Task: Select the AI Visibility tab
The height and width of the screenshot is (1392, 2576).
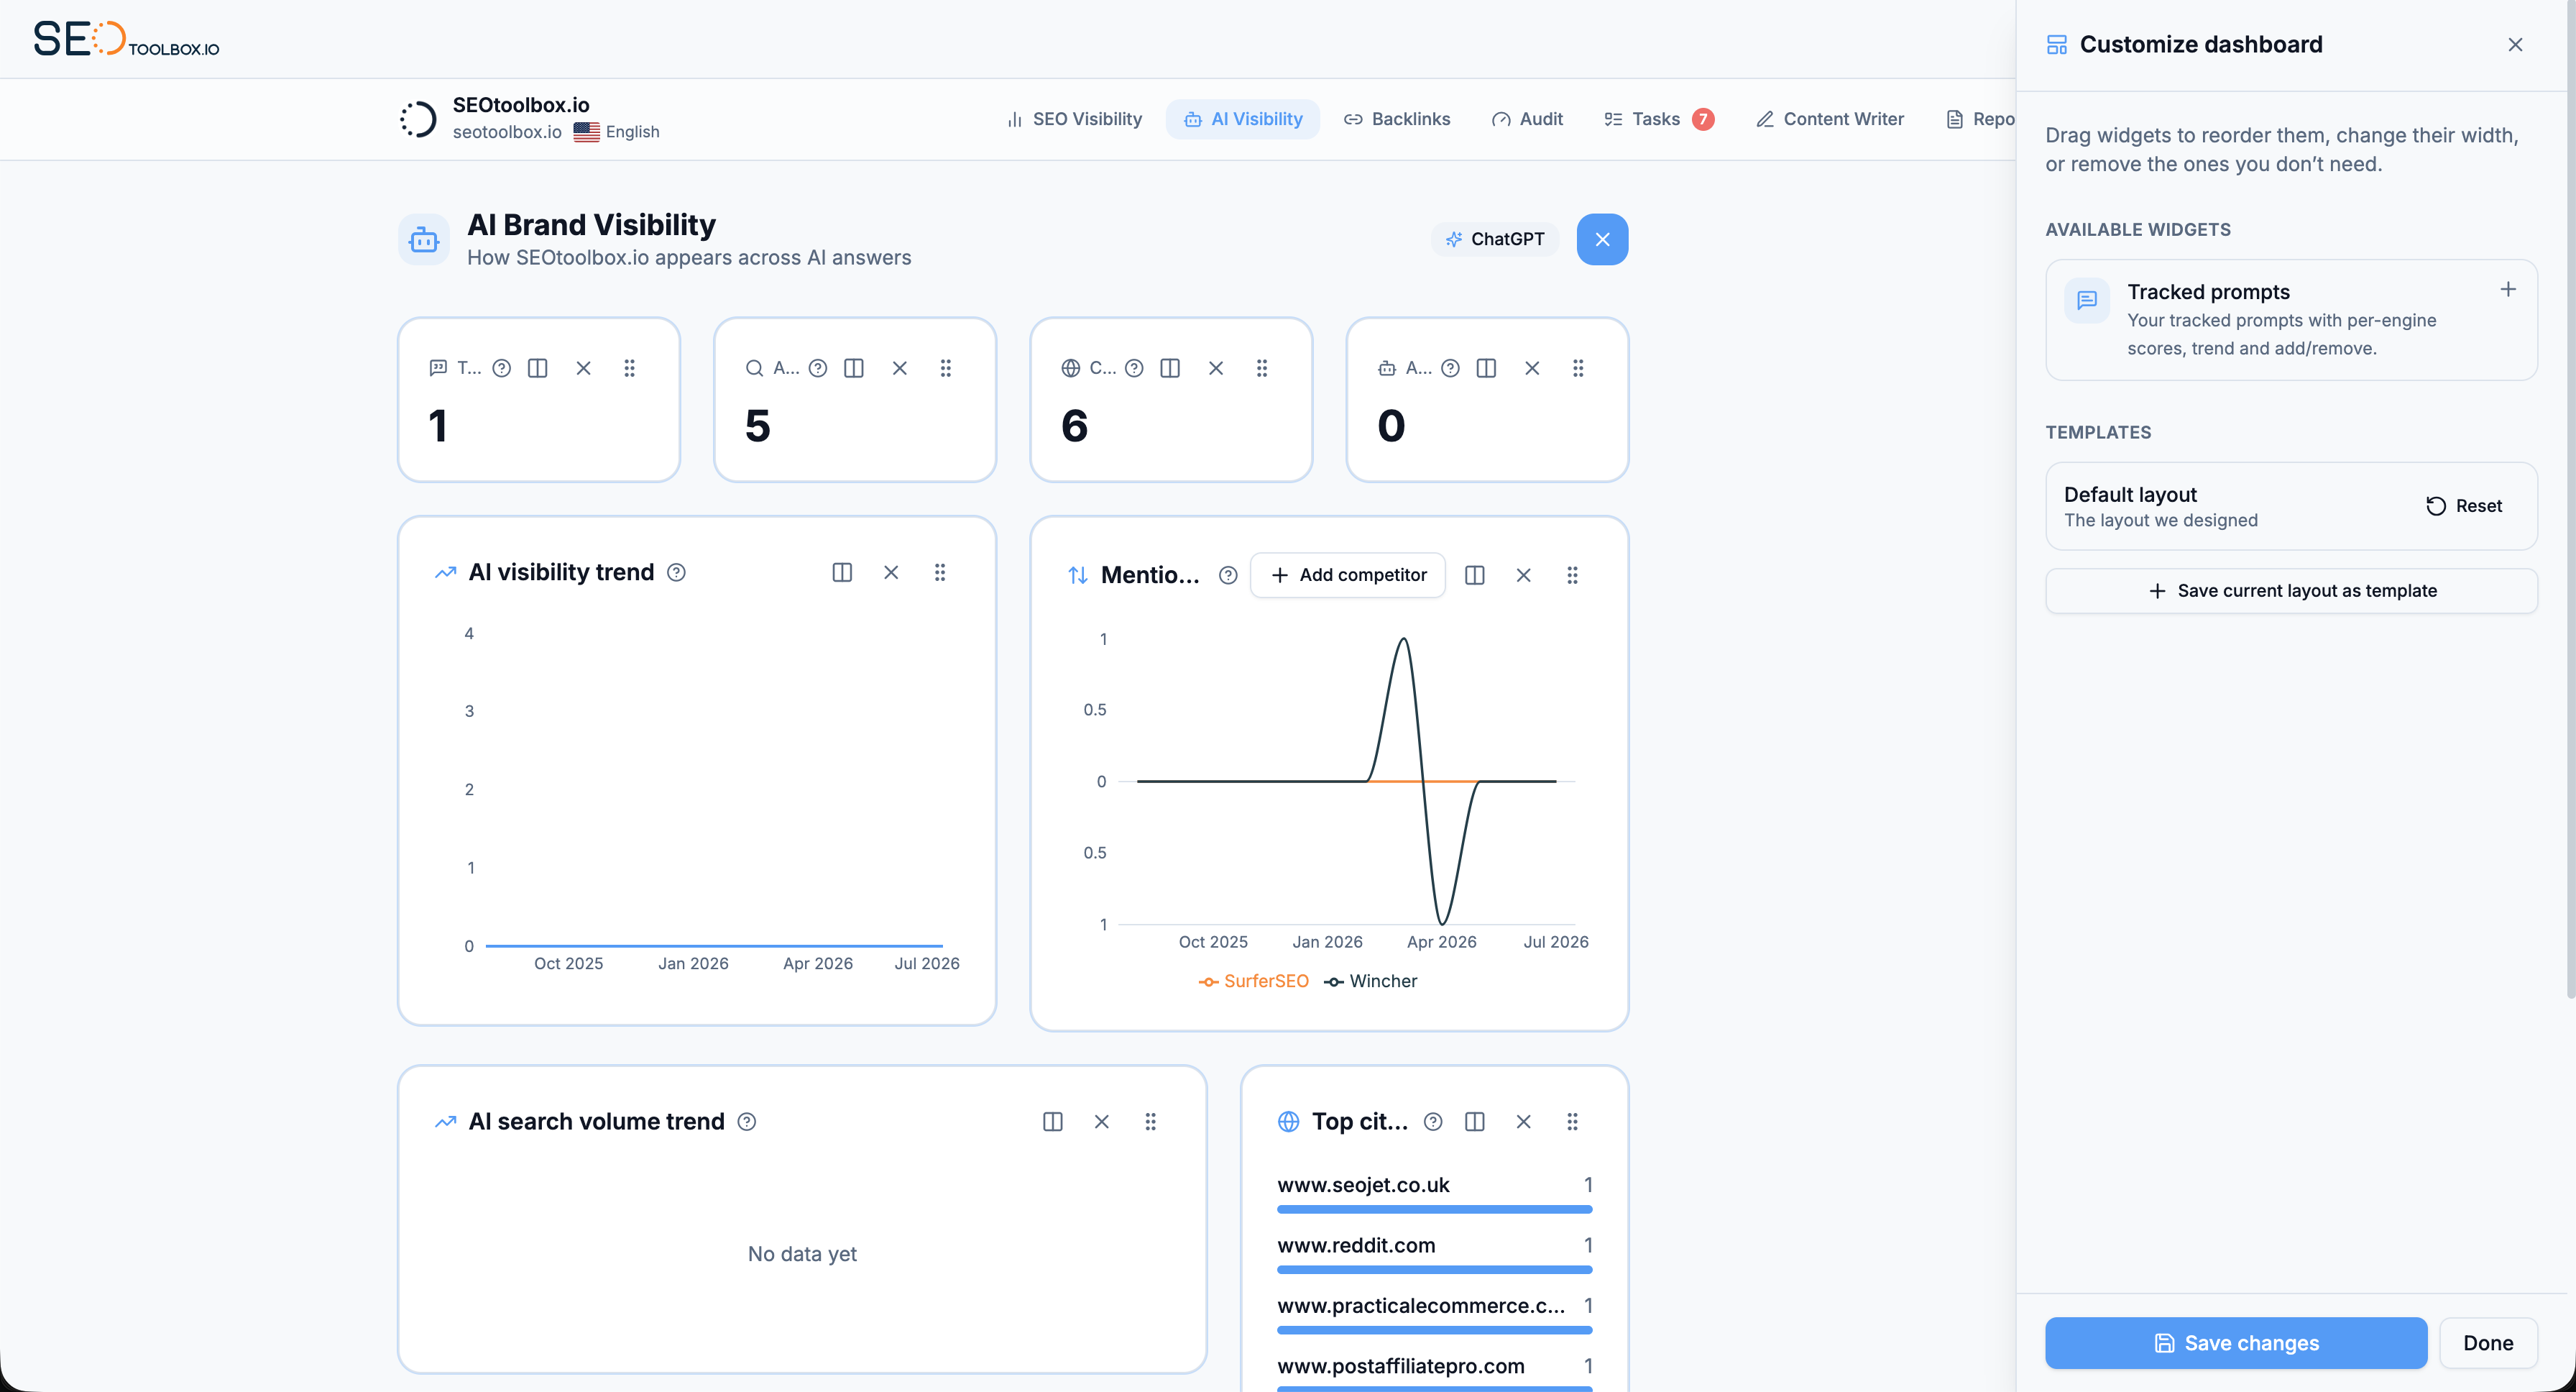Action: point(1243,119)
